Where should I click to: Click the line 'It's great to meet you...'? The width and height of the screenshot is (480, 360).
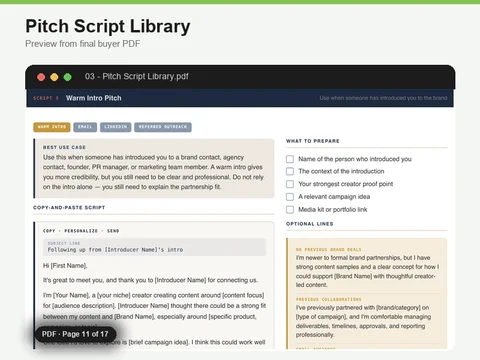(150, 280)
